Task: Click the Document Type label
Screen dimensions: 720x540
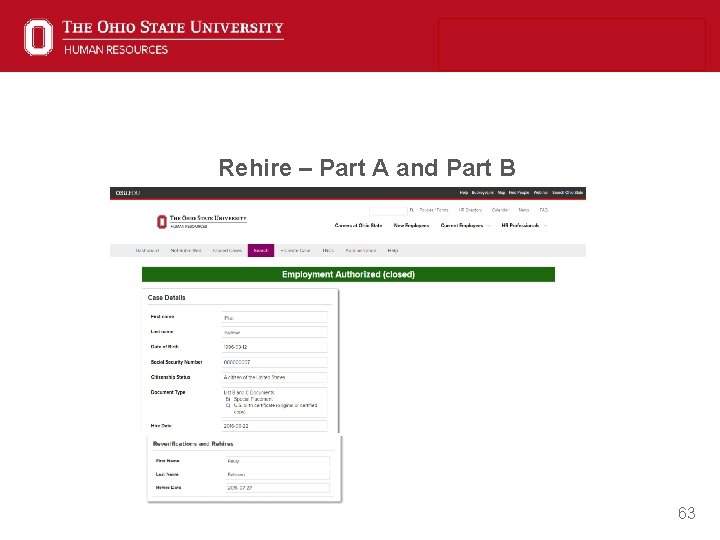Action: (168, 392)
